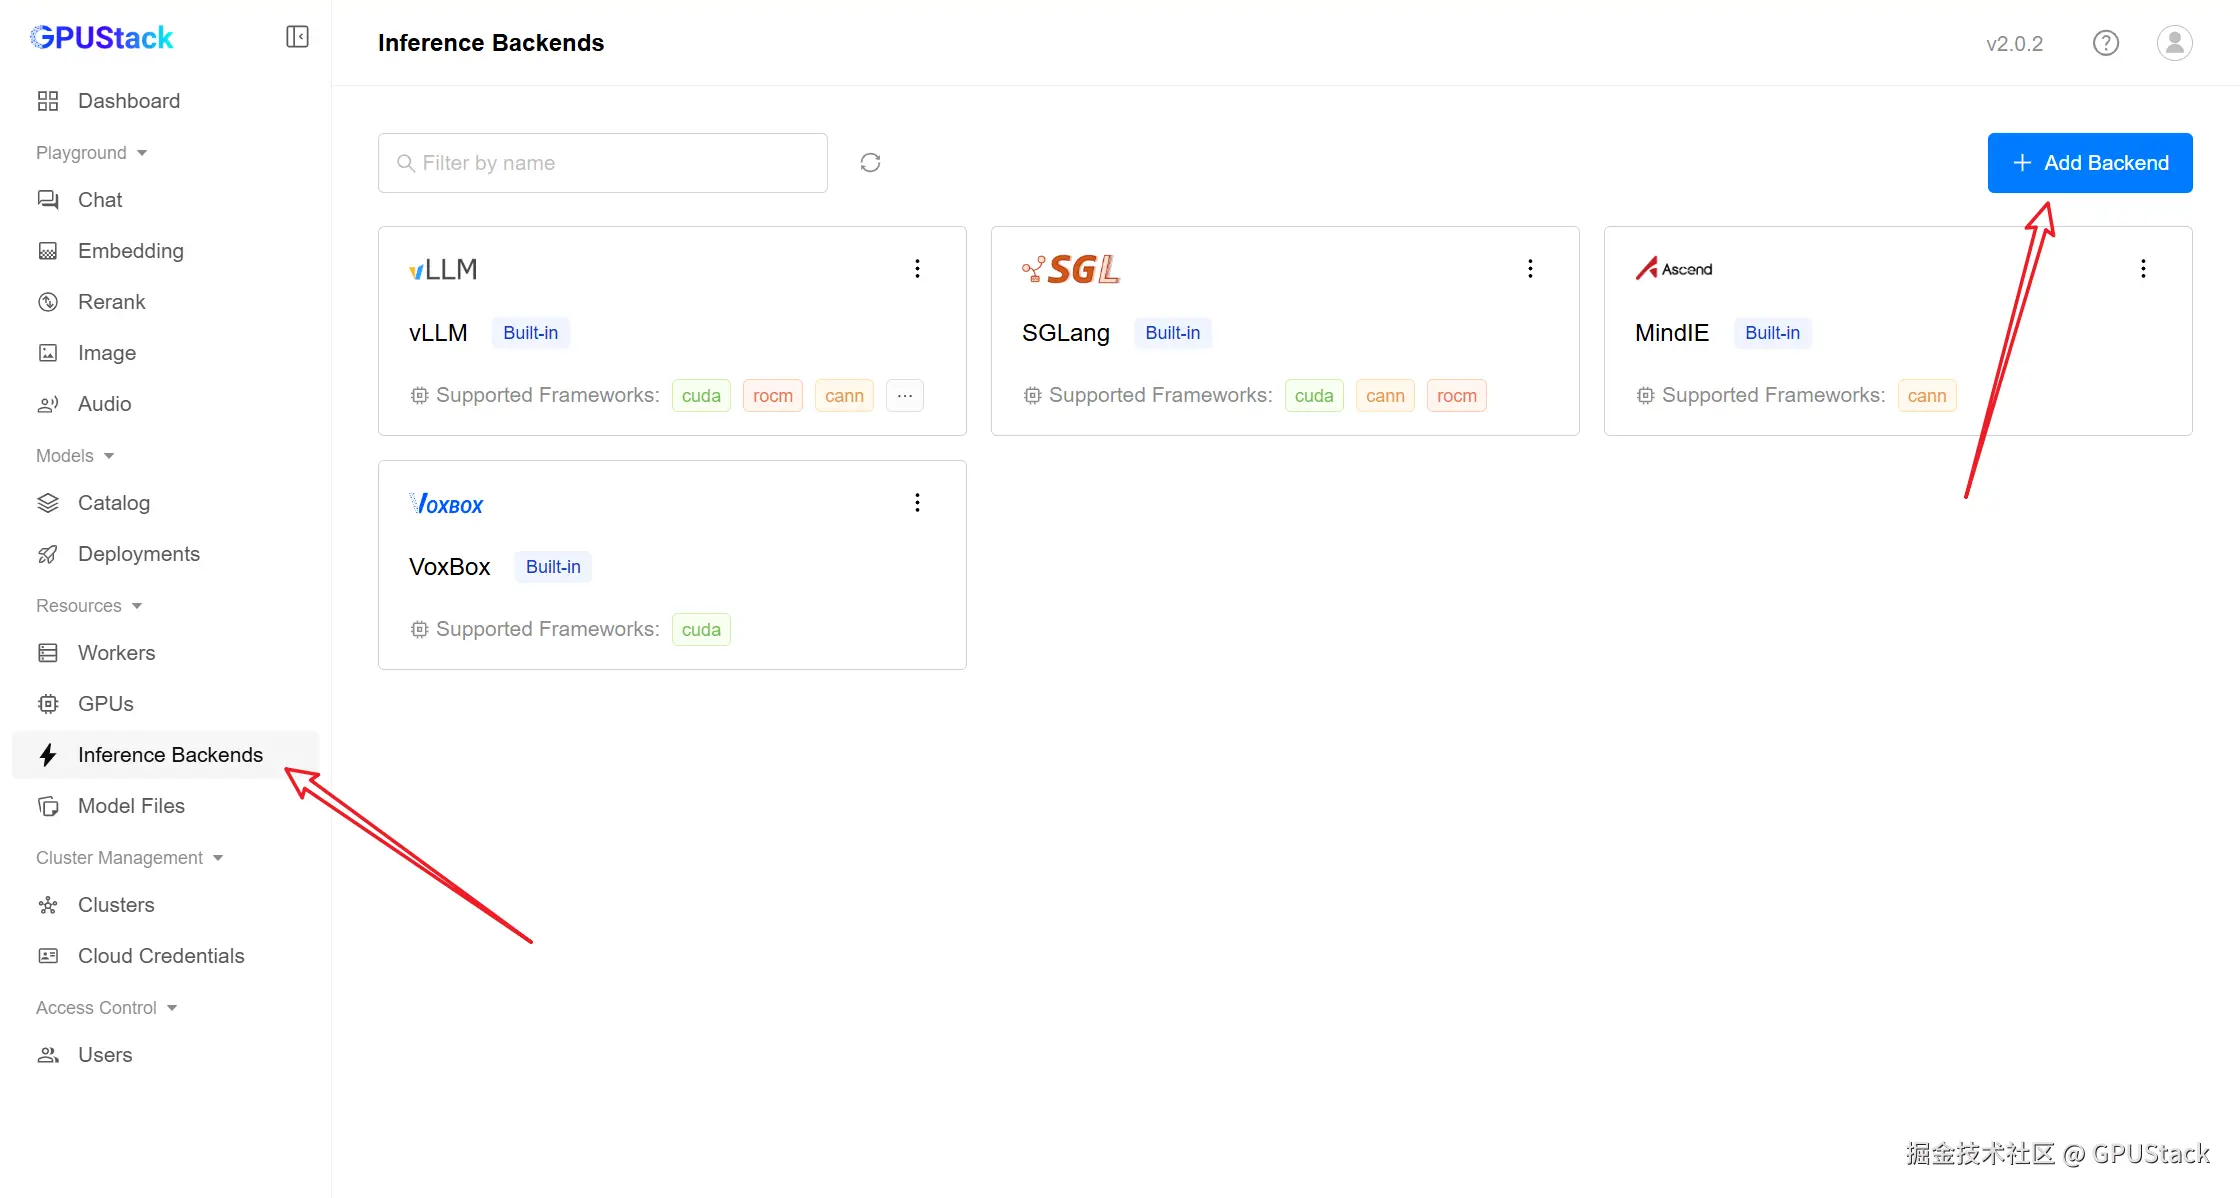Collapse the Cluster Management section

130,858
